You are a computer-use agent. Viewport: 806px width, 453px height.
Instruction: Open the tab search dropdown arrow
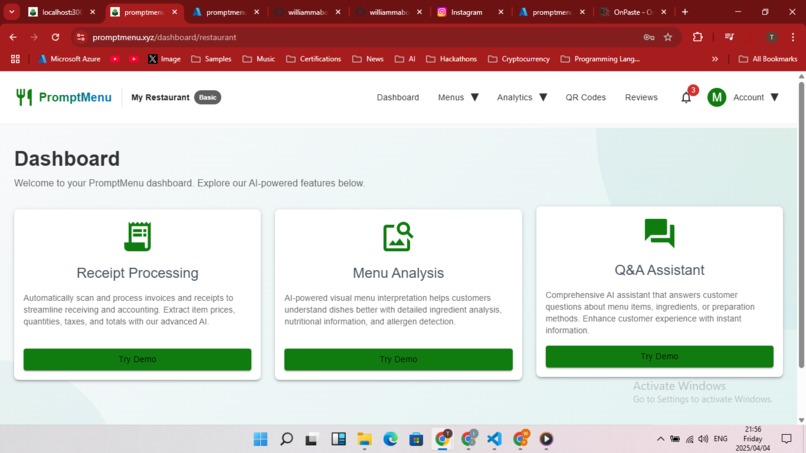[12, 12]
